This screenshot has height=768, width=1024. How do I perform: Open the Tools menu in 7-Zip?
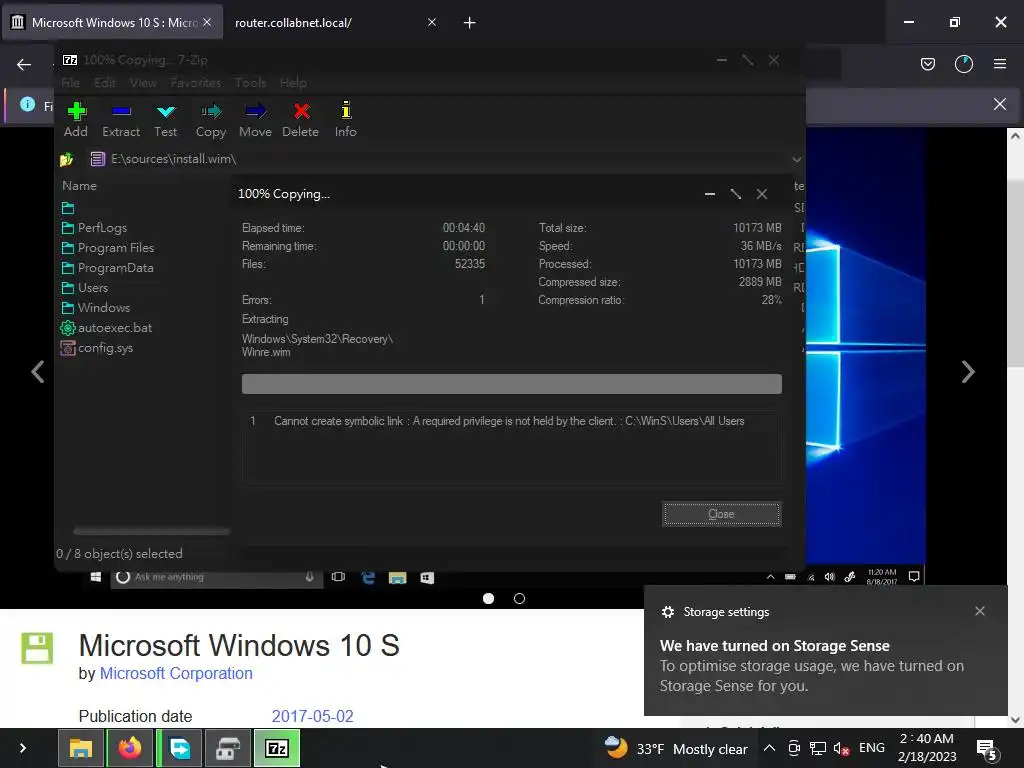tap(251, 83)
